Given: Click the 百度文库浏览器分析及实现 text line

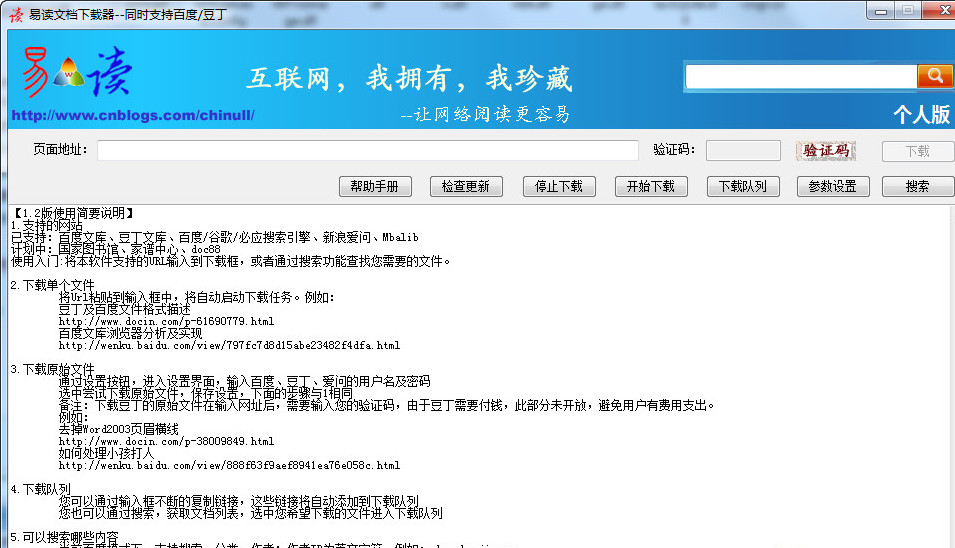Looking at the screenshot, I should click(x=130, y=333).
